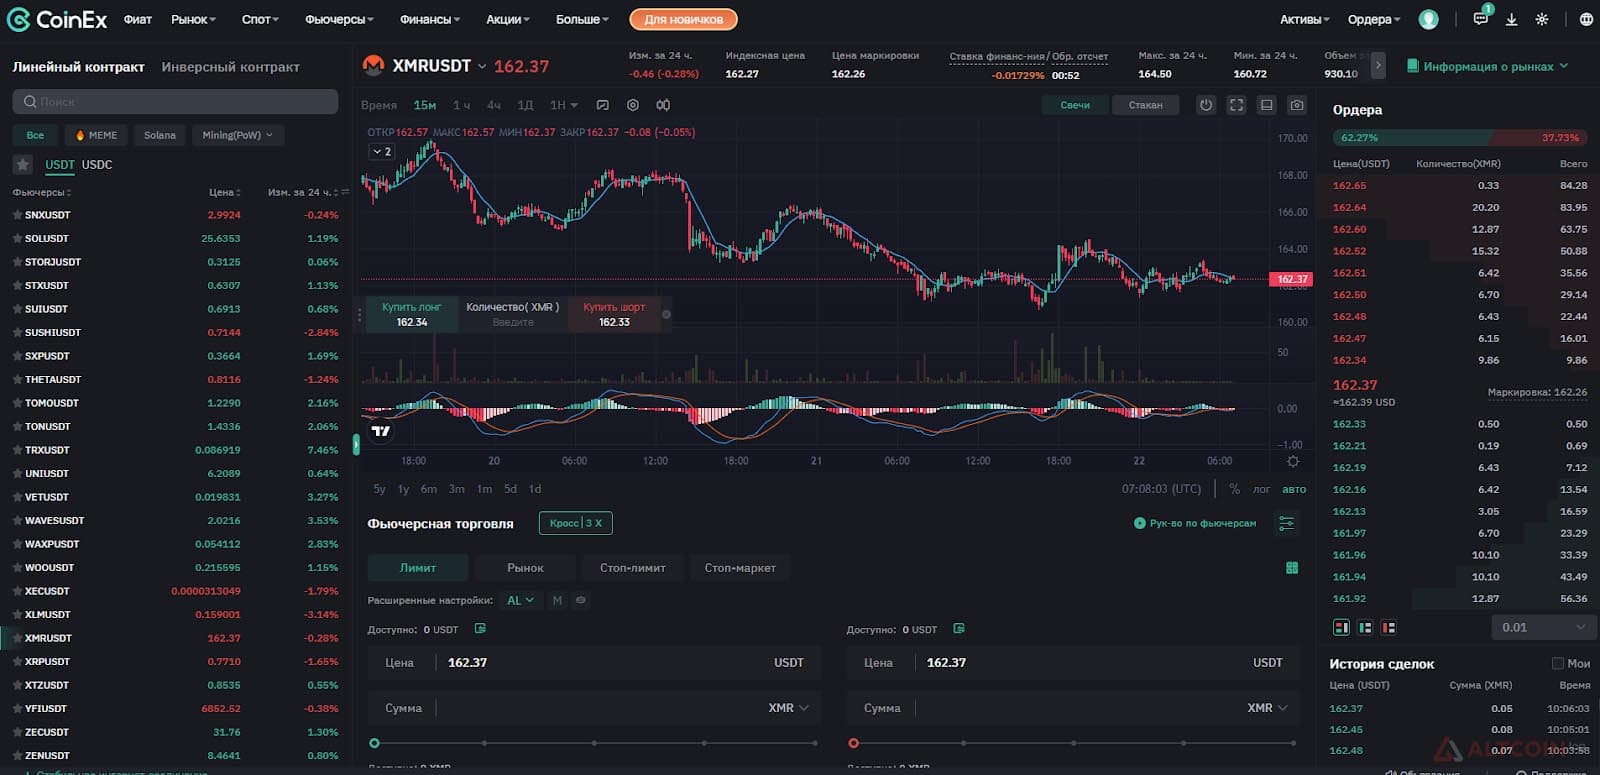Open the user profile avatar

[x=1429, y=19]
